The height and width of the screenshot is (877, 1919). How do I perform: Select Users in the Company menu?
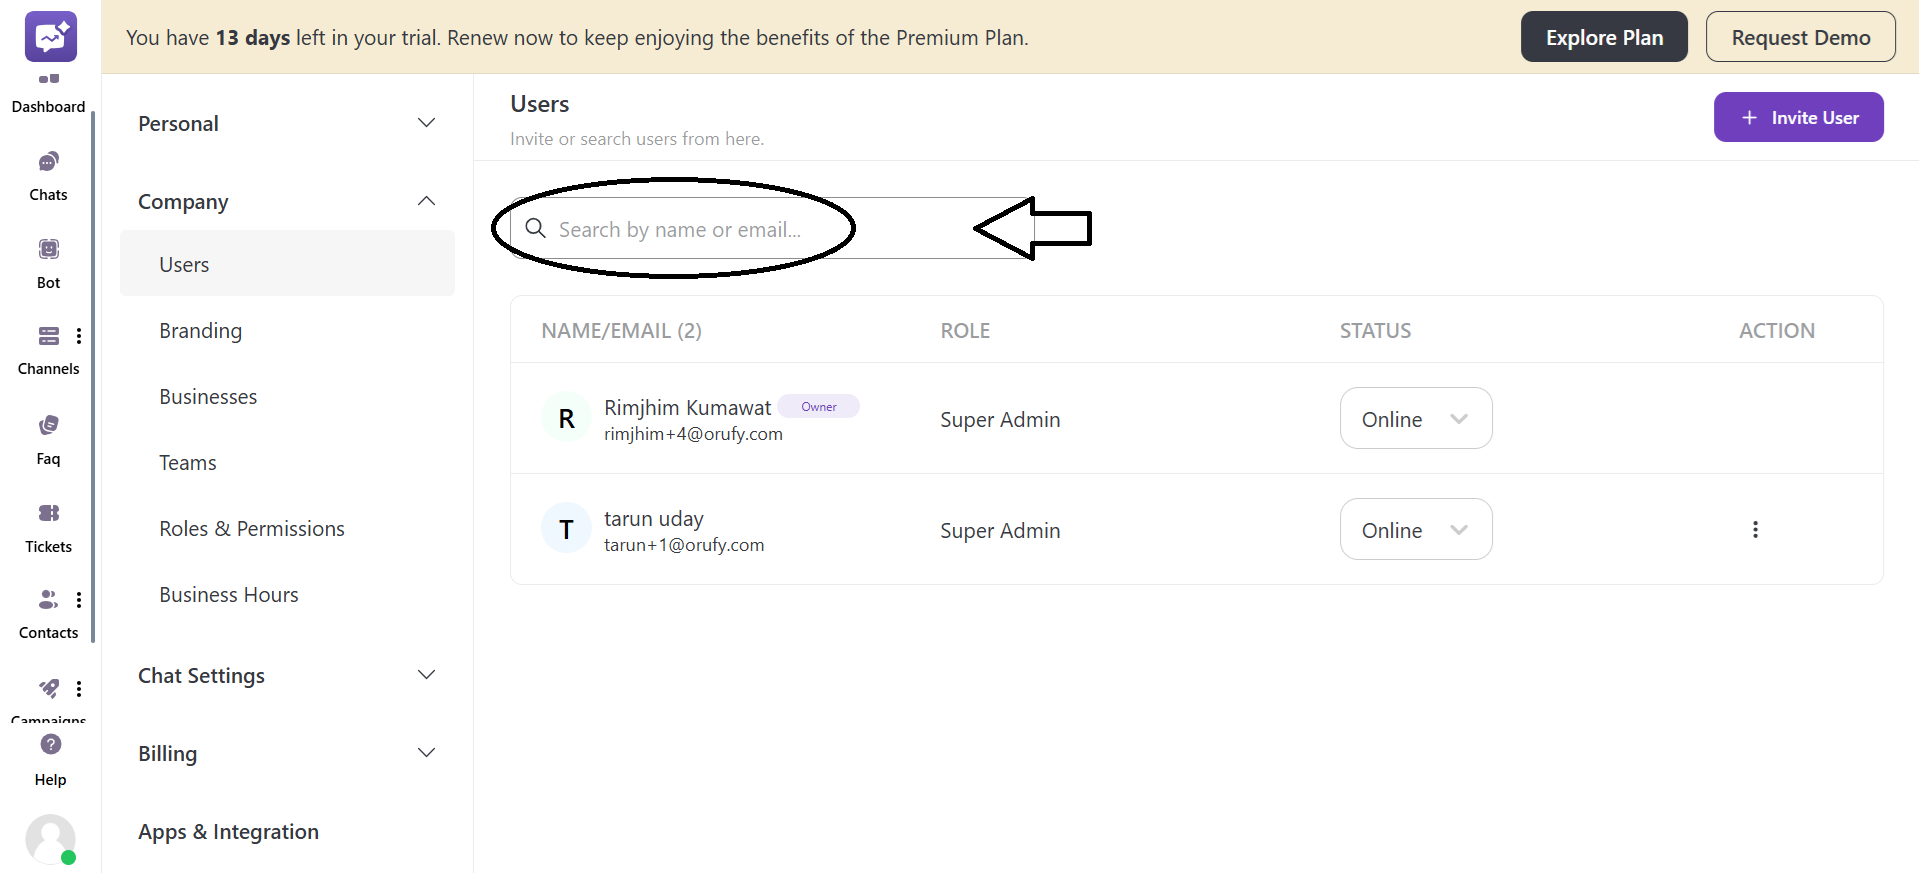[x=287, y=264]
